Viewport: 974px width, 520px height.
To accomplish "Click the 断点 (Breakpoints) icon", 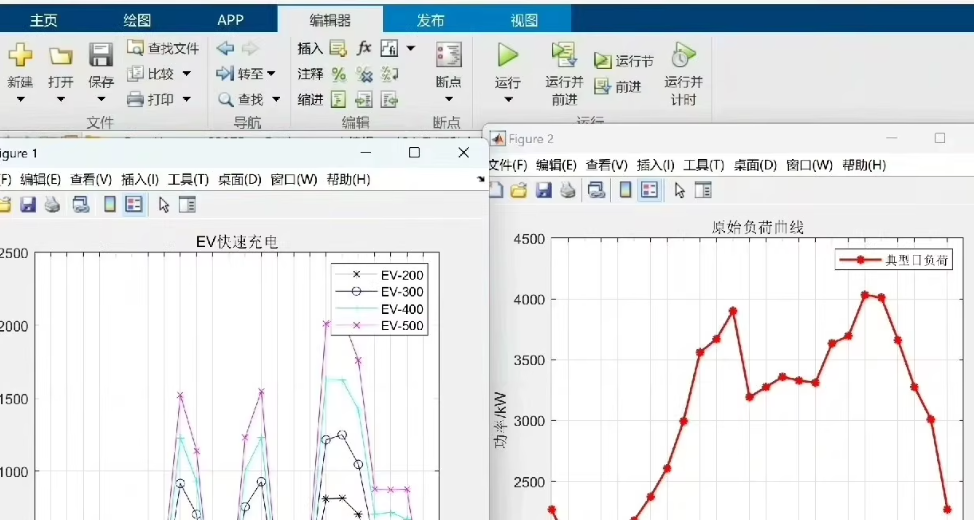I will 448,55.
